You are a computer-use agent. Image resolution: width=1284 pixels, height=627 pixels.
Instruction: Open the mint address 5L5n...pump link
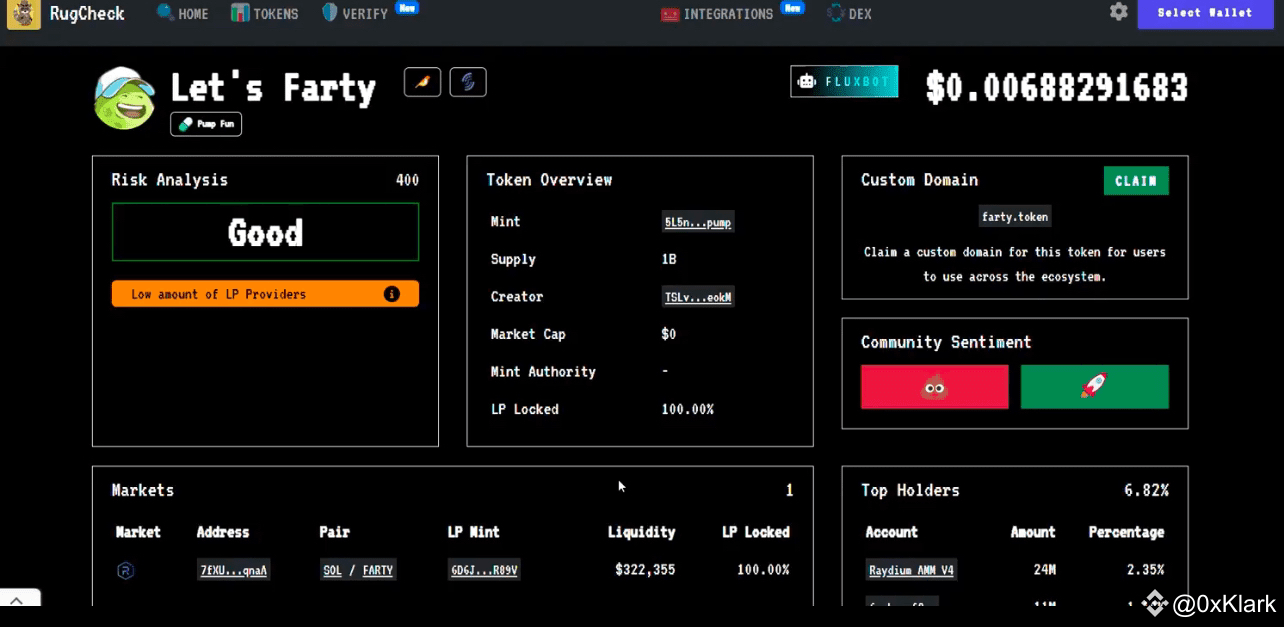(698, 223)
